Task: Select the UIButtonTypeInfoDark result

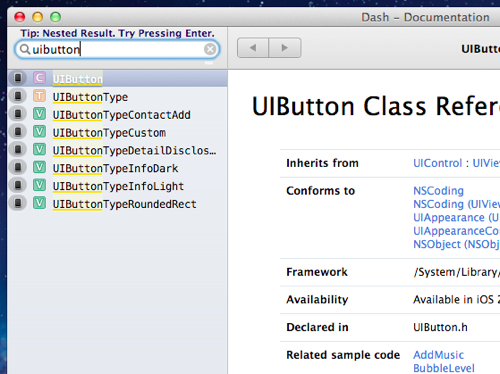Action: (x=117, y=168)
